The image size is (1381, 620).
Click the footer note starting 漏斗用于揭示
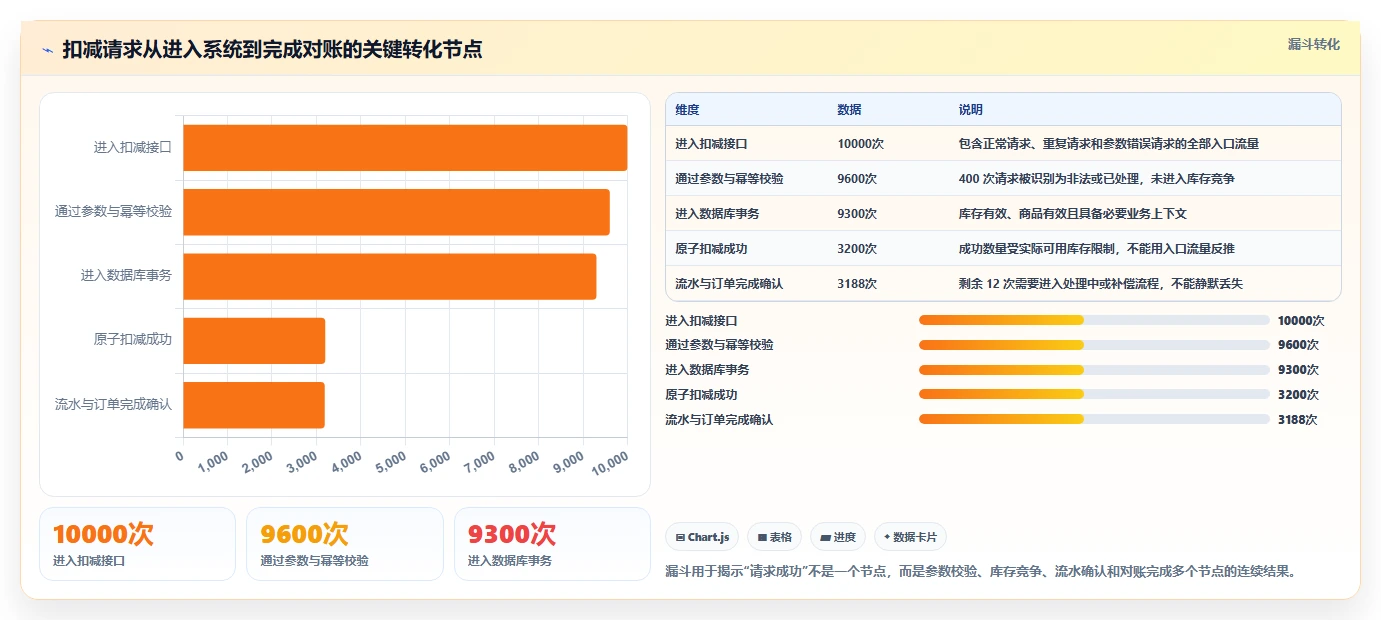tap(982, 573)
